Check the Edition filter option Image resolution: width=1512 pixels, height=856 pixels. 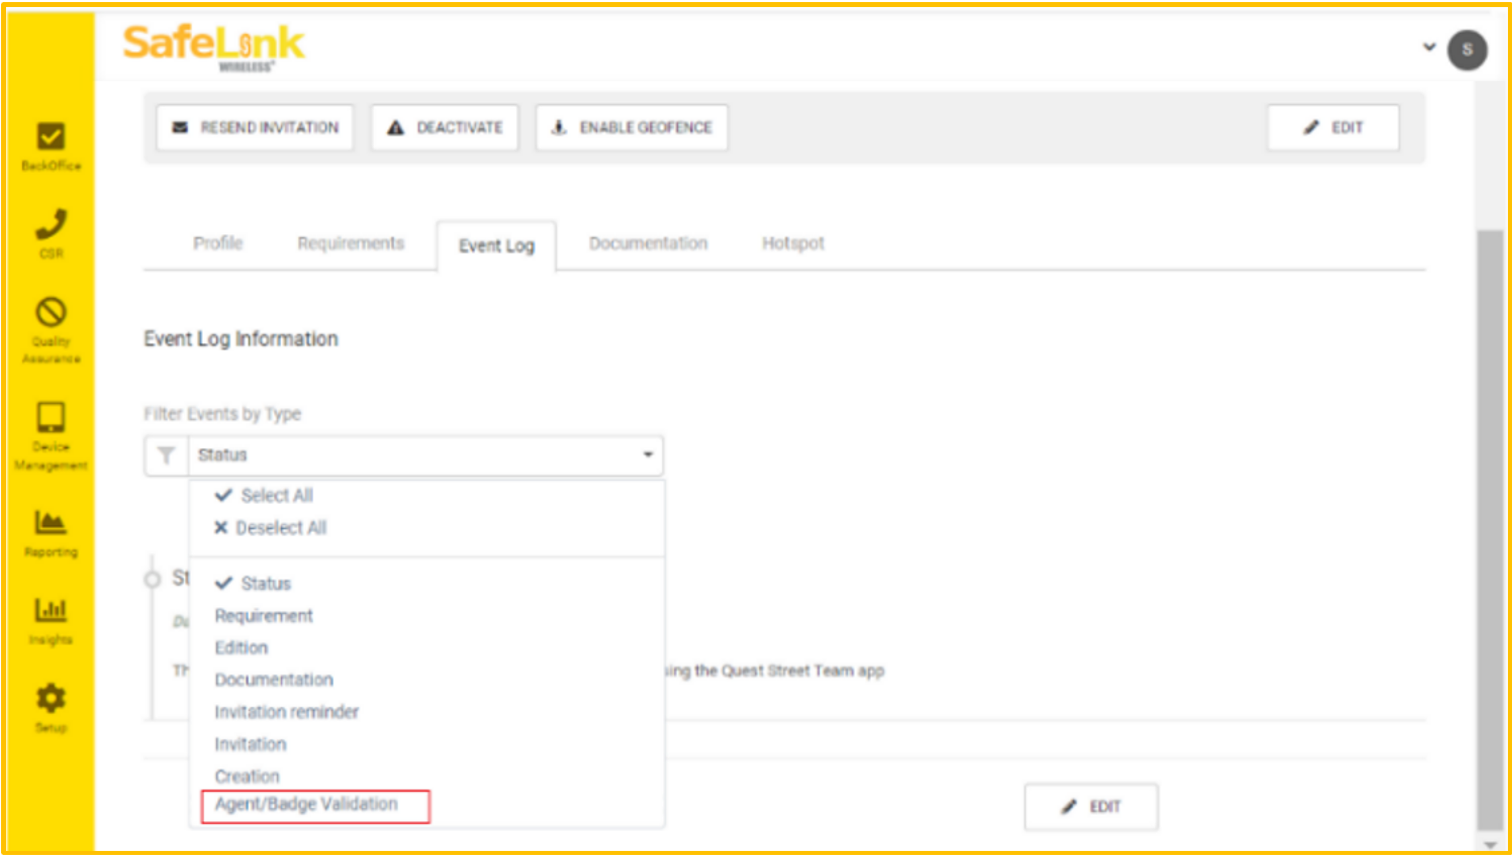241,648
